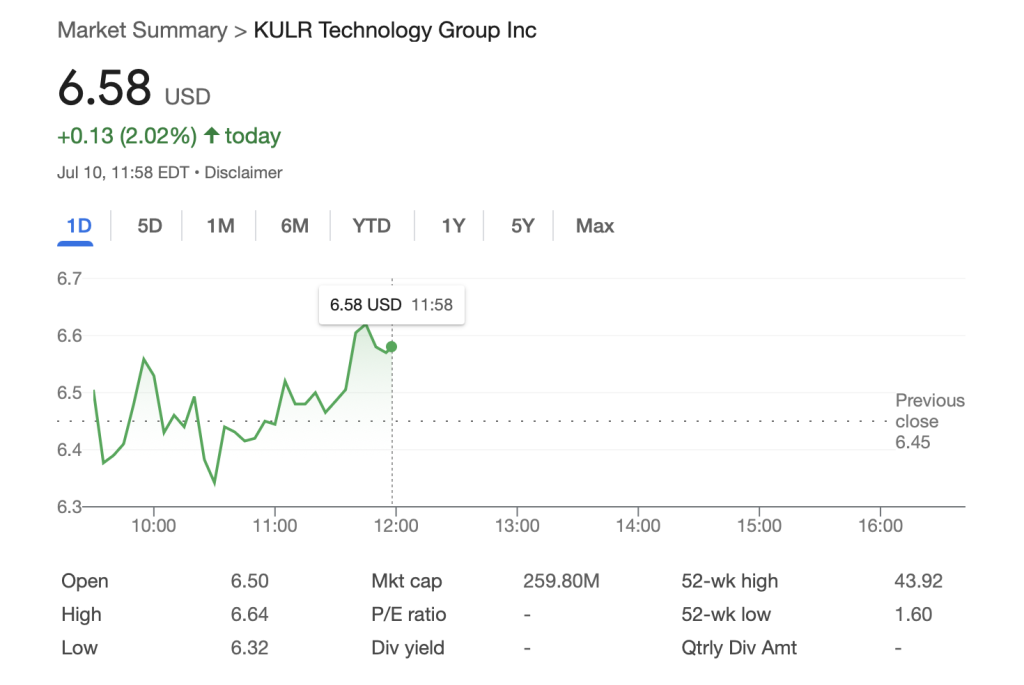Click the large 6.58 stock price

tap(104, 89)
